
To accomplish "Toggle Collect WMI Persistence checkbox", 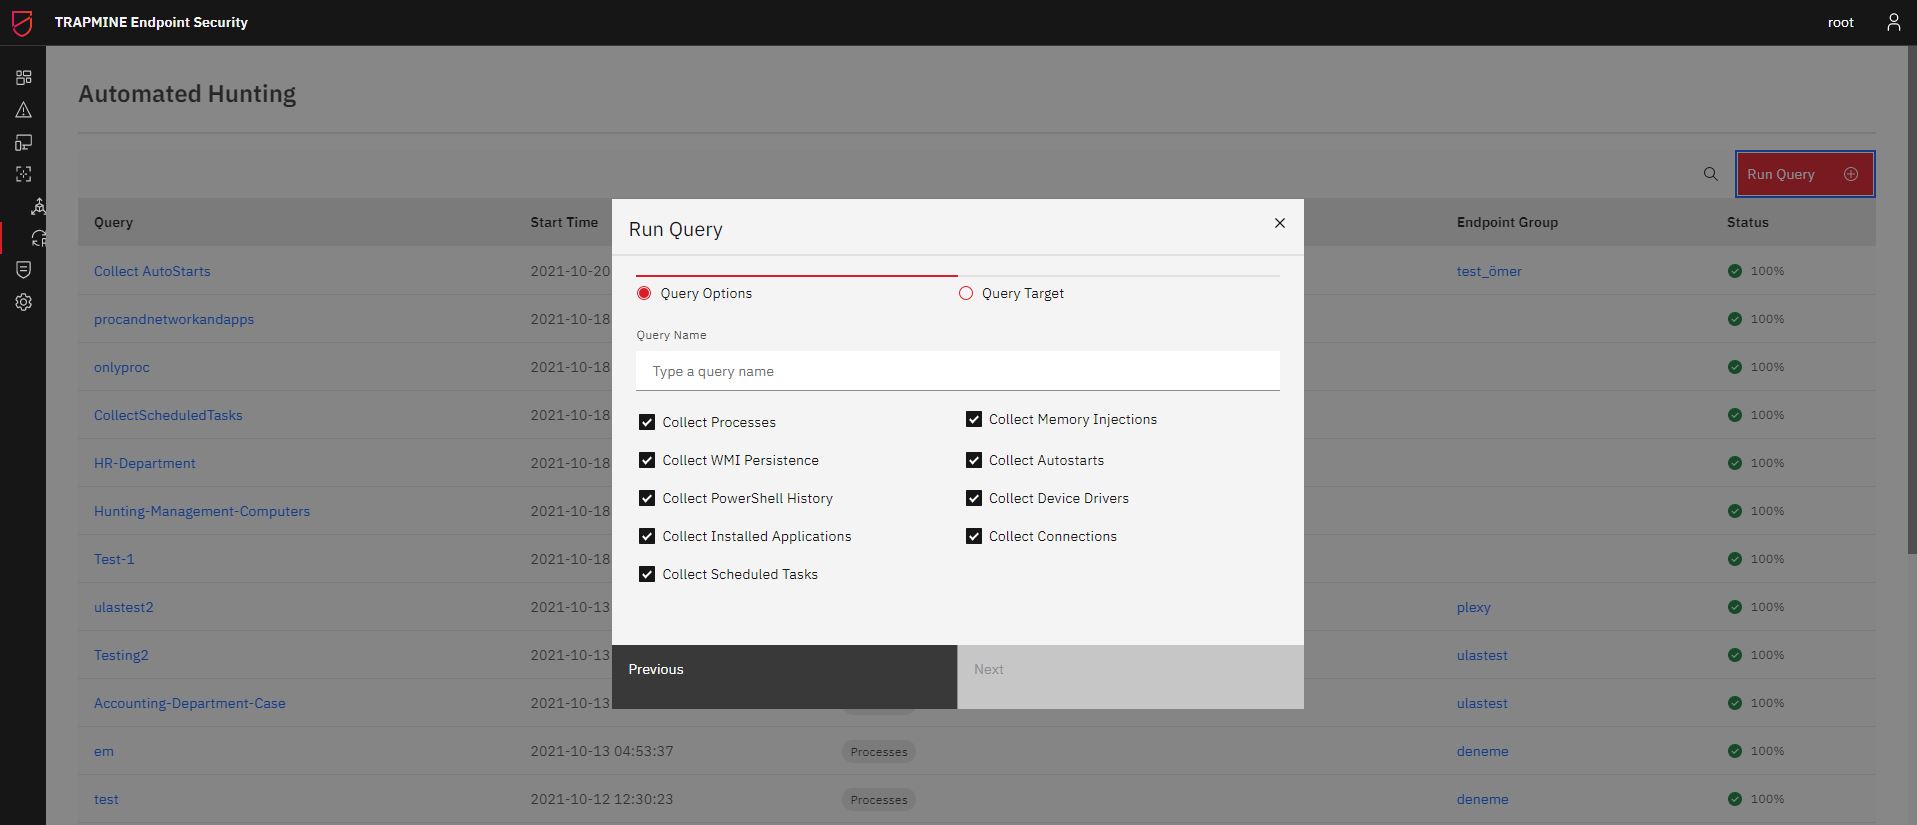I will pos(647,460).
